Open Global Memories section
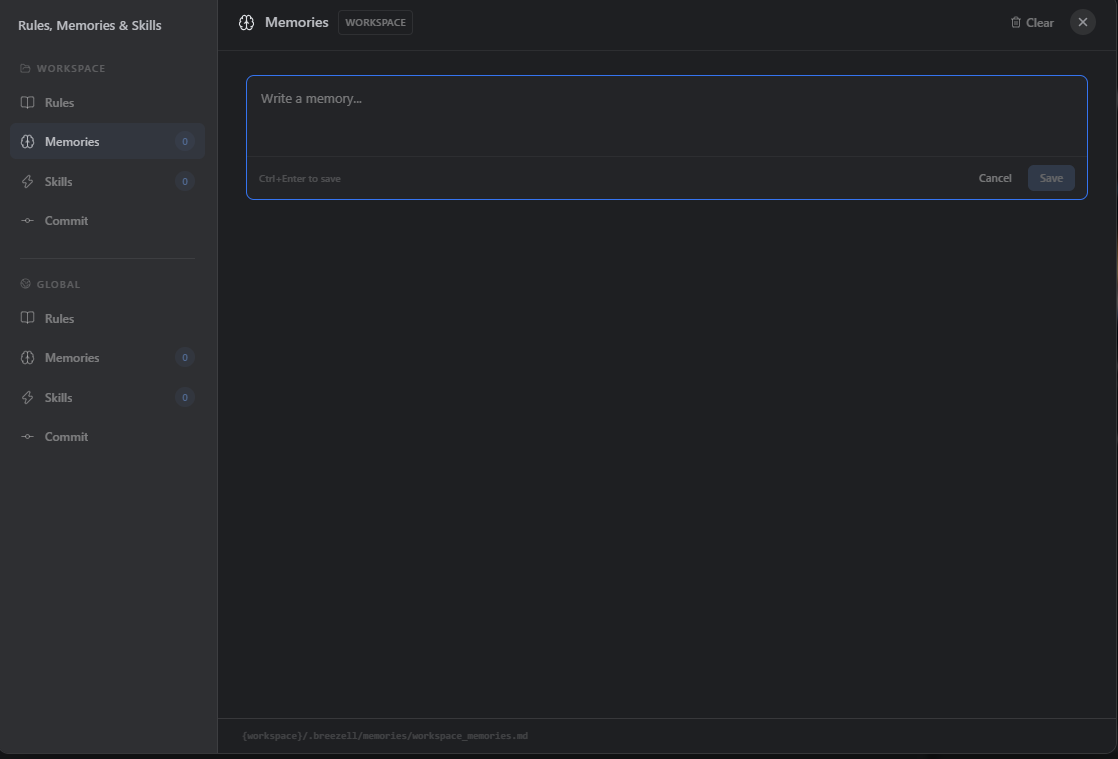 click(x=108, y=358)
